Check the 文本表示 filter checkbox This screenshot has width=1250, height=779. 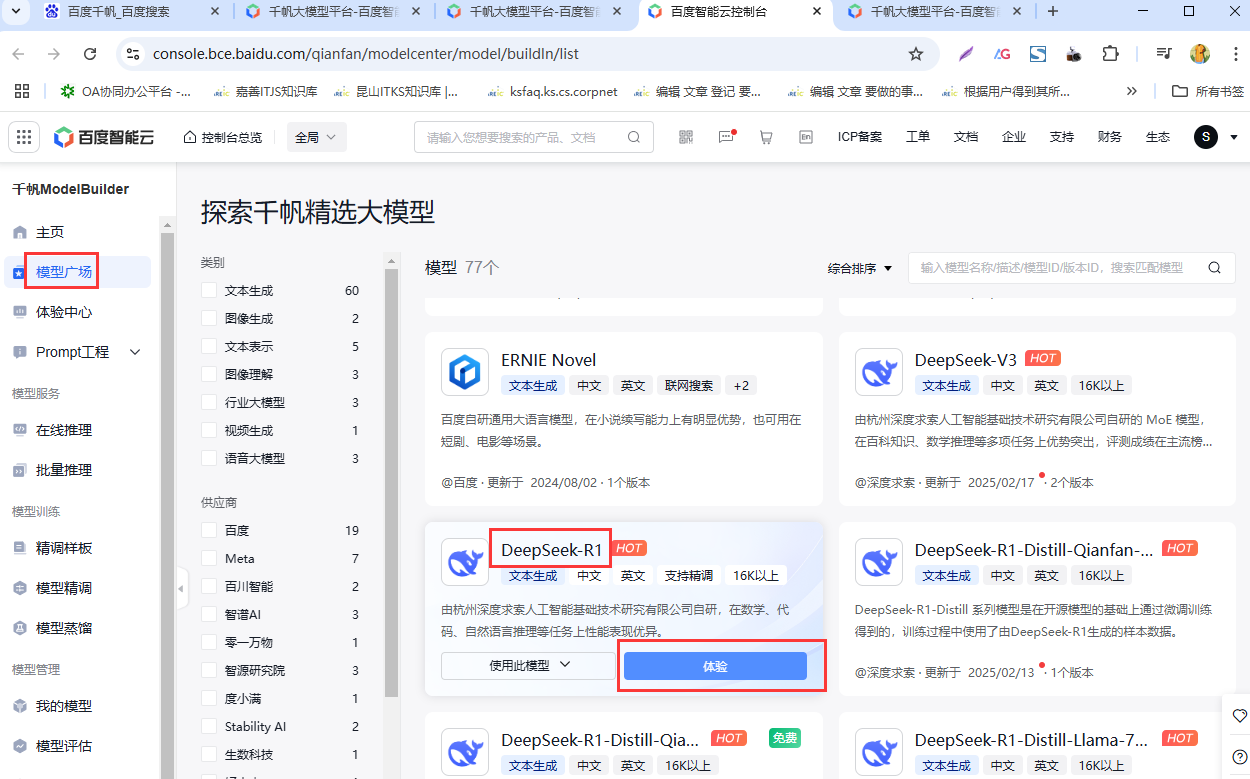(209, 347)
